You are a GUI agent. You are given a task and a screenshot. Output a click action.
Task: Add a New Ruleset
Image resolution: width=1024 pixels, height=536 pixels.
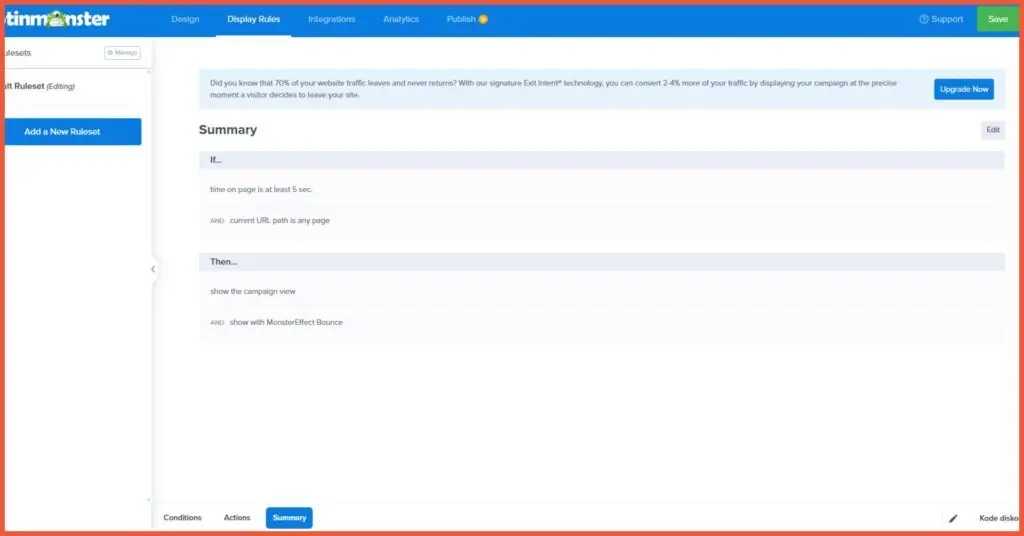point(72,132)
